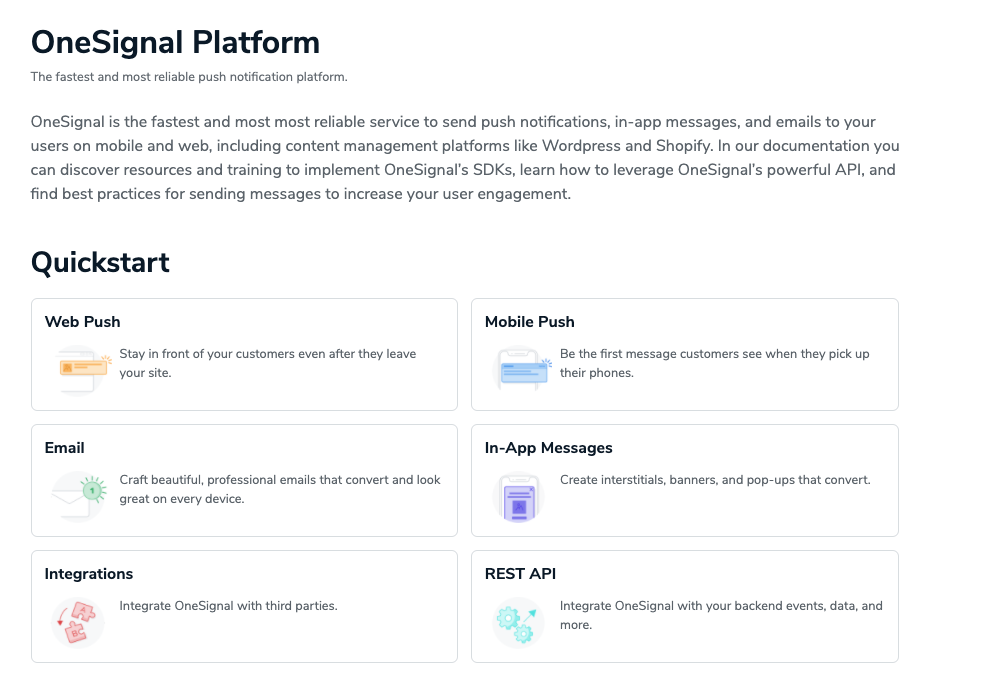
Task: Click the REST API gears icon
Action: (x=519, y=621)
